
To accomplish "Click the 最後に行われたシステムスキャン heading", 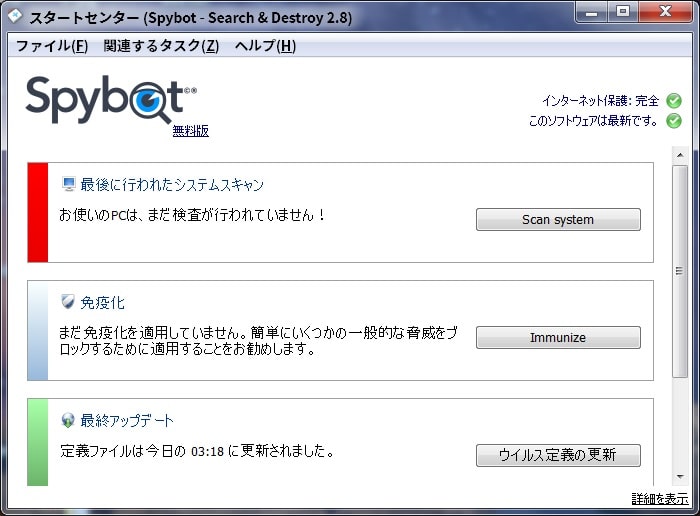I will (x=172, y=184).
